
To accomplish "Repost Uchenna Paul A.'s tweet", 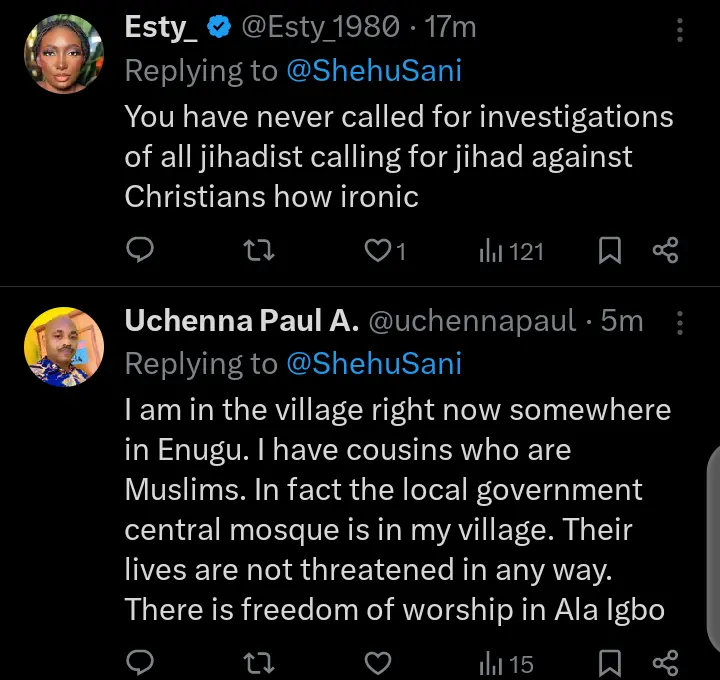I will point(259,661).
